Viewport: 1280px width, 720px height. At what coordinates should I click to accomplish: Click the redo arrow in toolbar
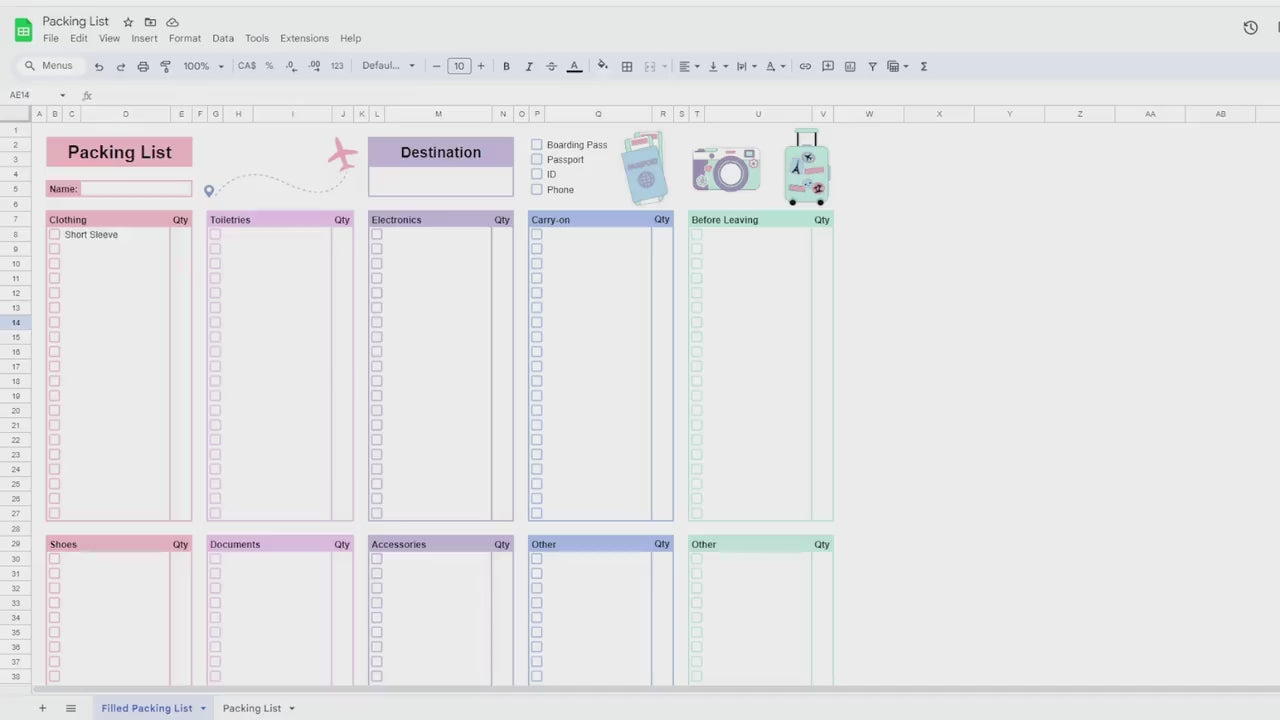[121, 66]
